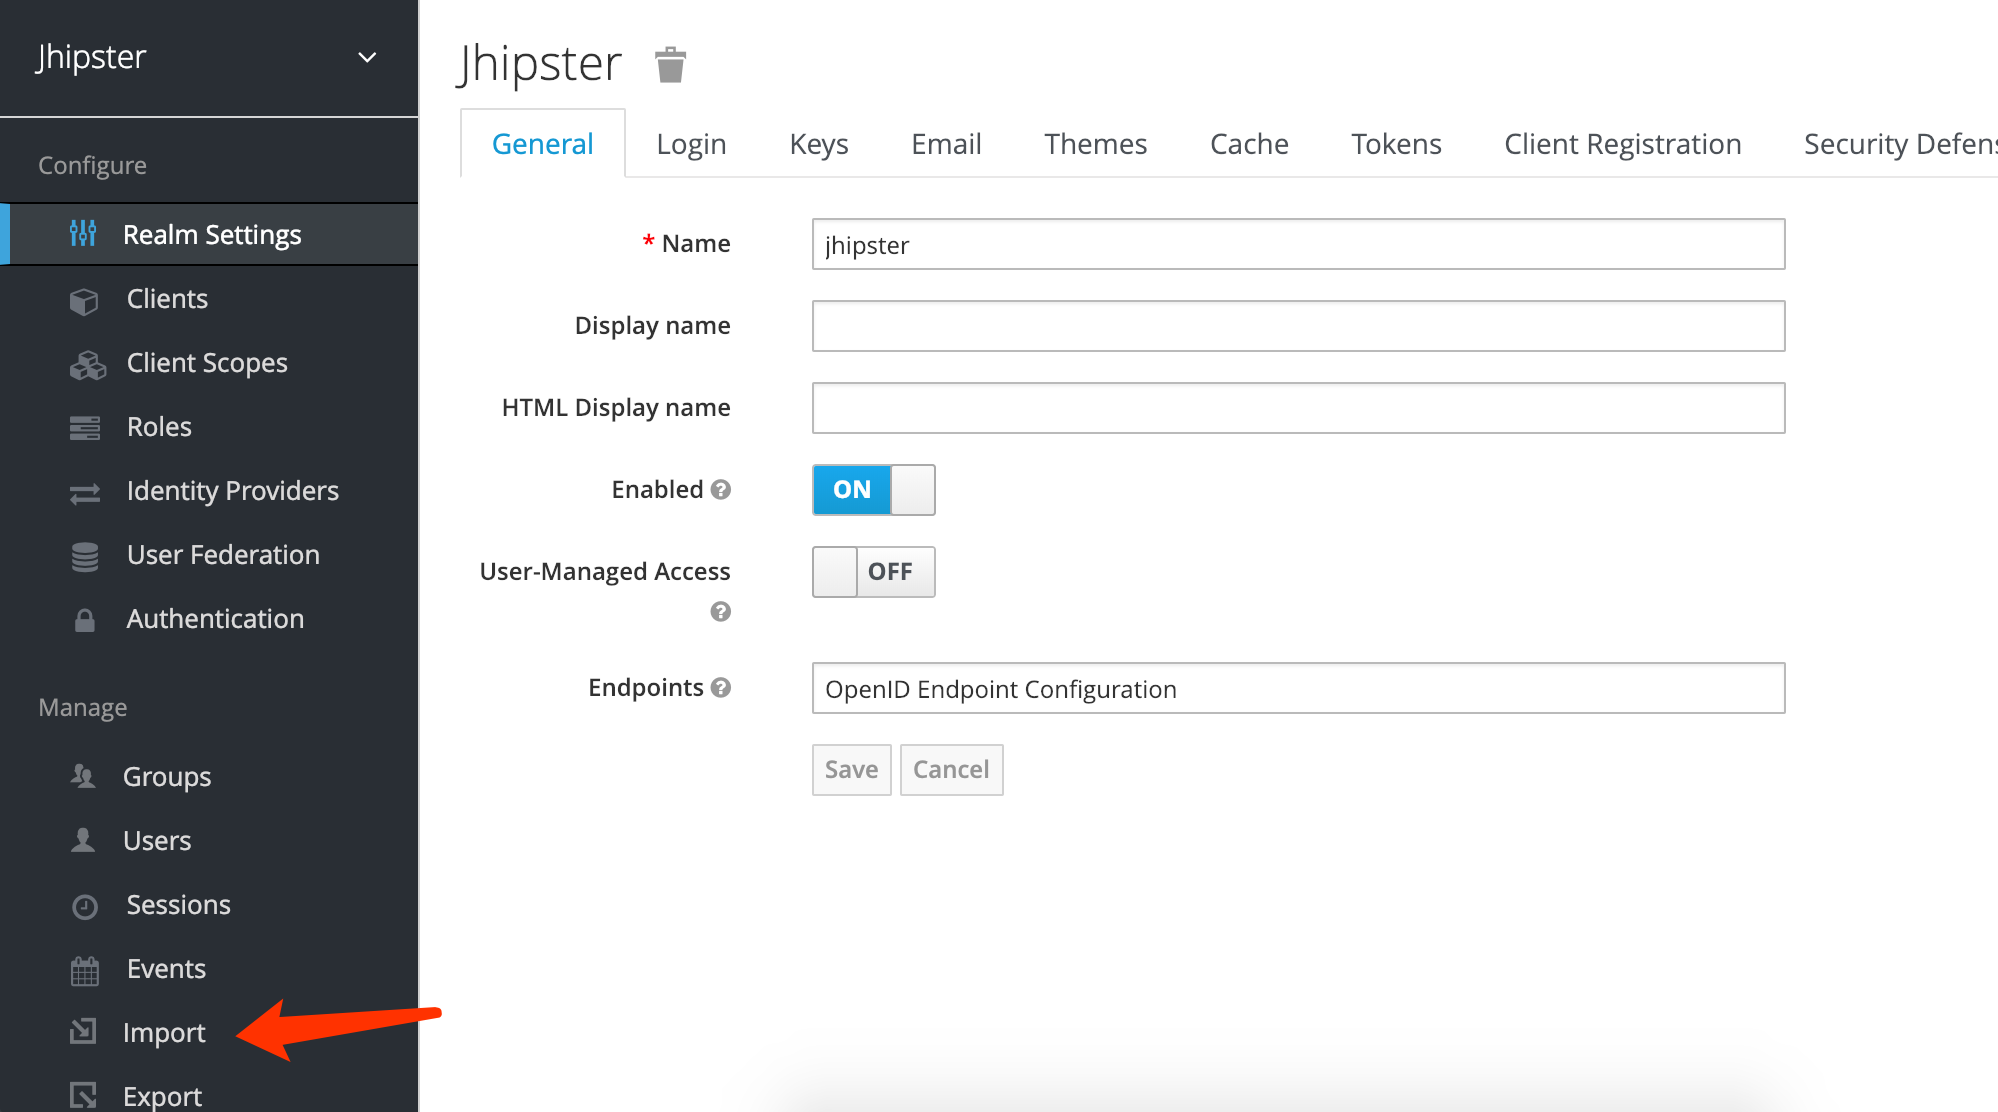Click the Events calendar icon
This screenshot has width=1998, height=1112.
point(85,970)
